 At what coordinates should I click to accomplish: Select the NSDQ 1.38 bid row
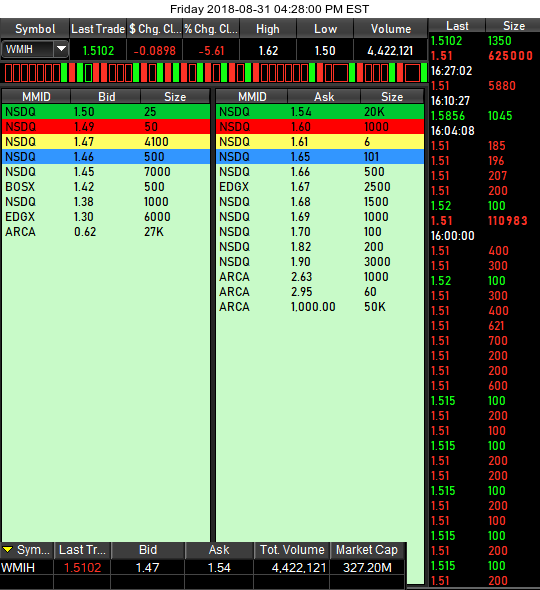pos(106,202)
